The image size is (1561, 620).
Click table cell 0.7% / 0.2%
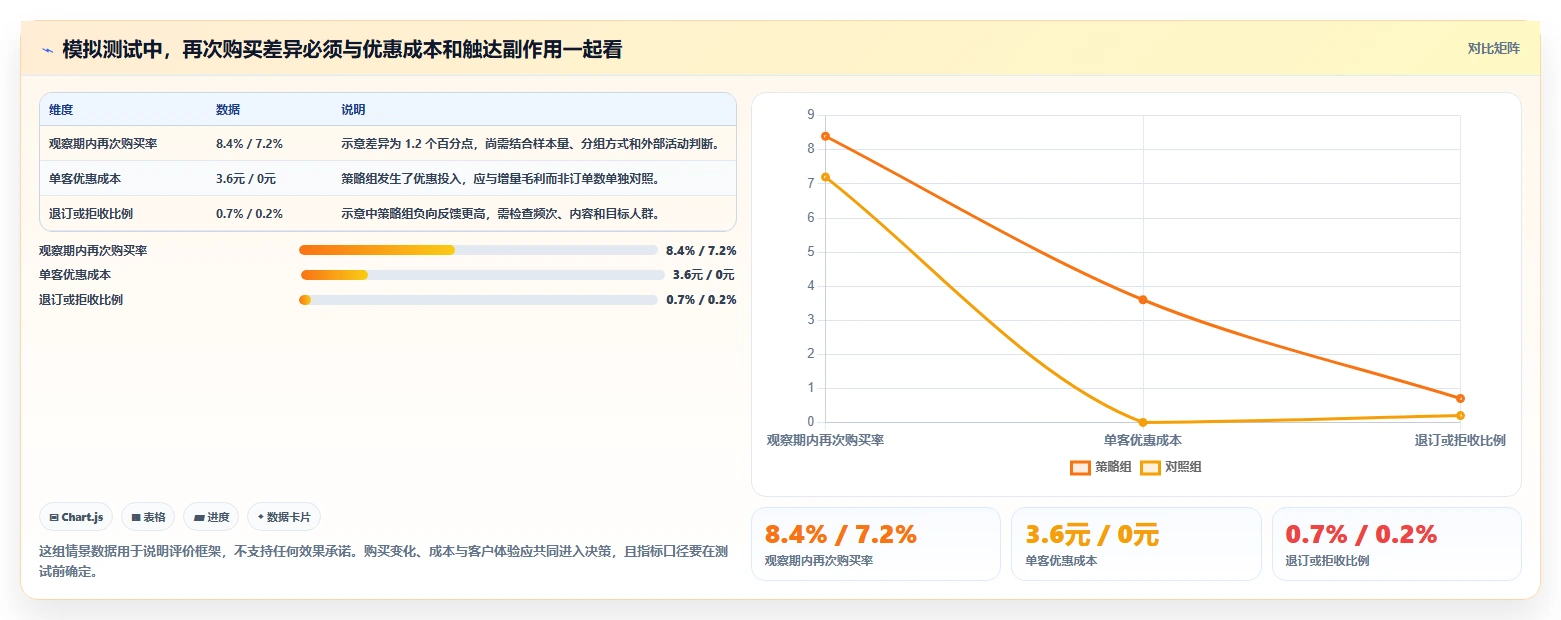pyautogui.click(x=249, y=214)
